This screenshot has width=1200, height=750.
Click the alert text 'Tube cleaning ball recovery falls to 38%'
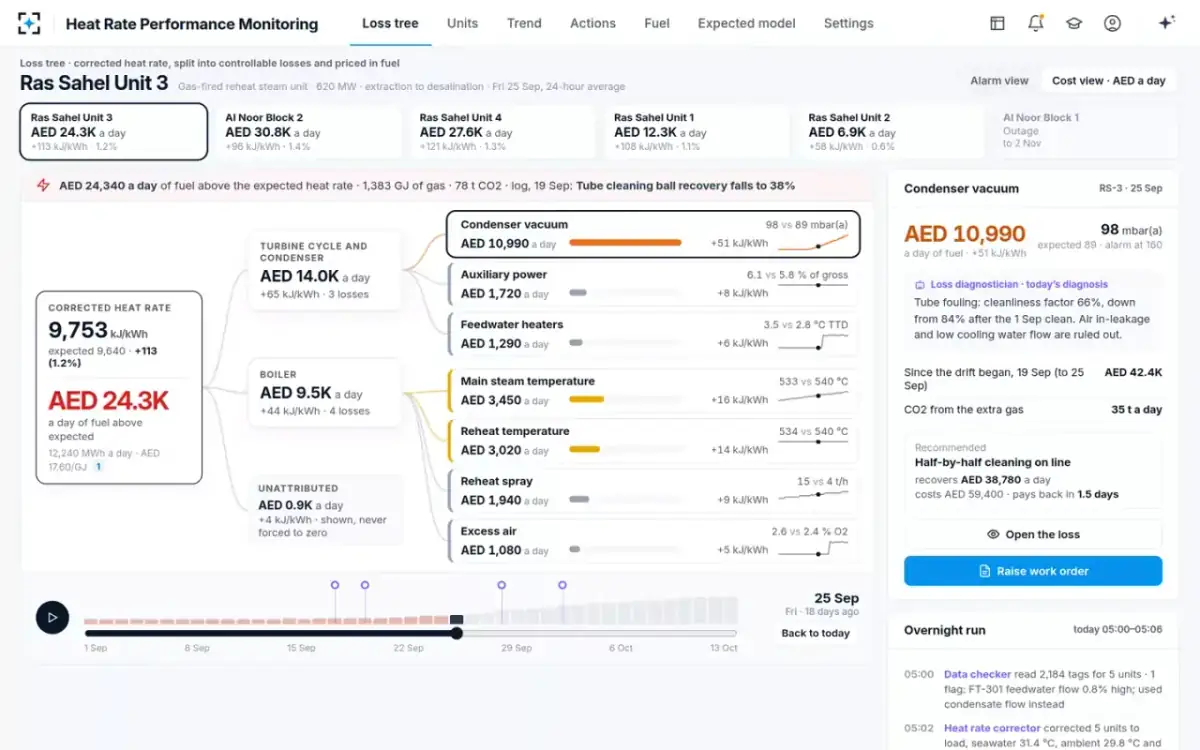[x=686, y=185]
